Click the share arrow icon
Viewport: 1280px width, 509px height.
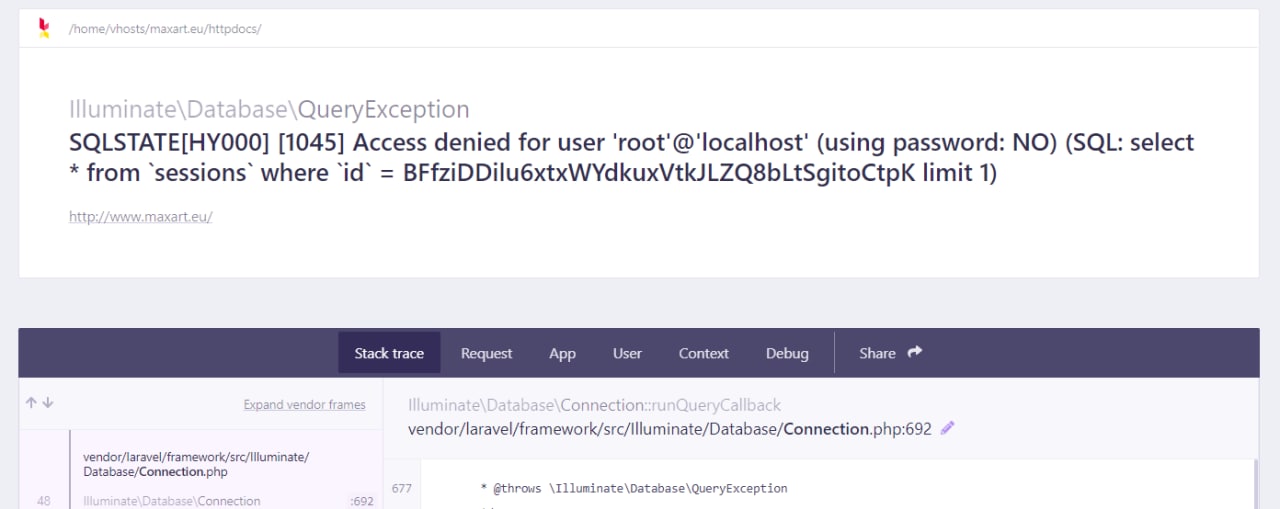[914, 352]
